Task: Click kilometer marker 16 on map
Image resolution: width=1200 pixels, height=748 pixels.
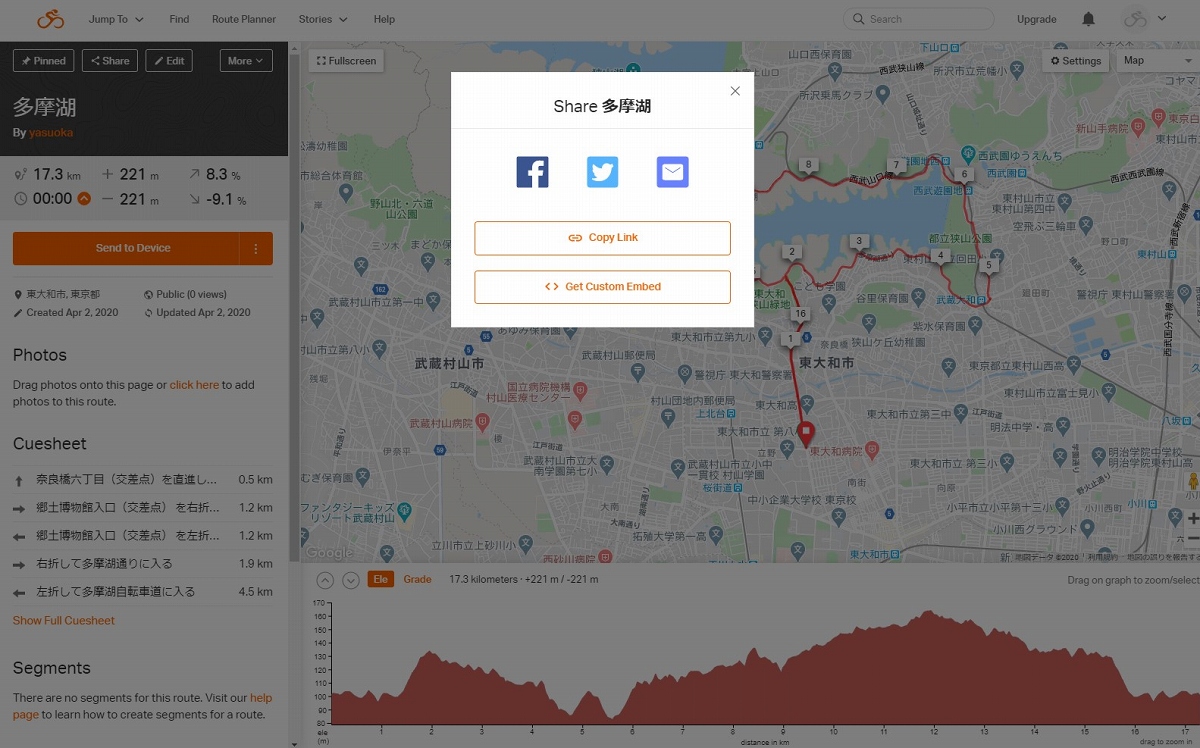Action: click(x=799, y=315)
